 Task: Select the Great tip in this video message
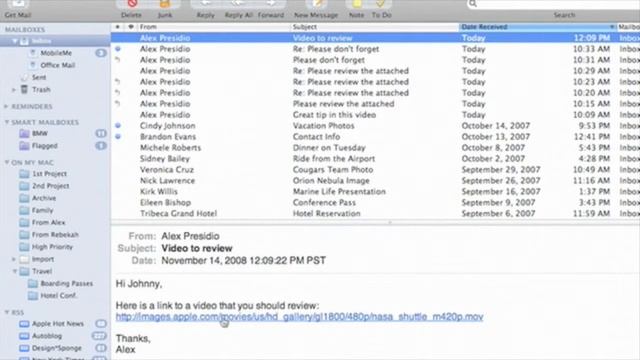pos(376,115)
